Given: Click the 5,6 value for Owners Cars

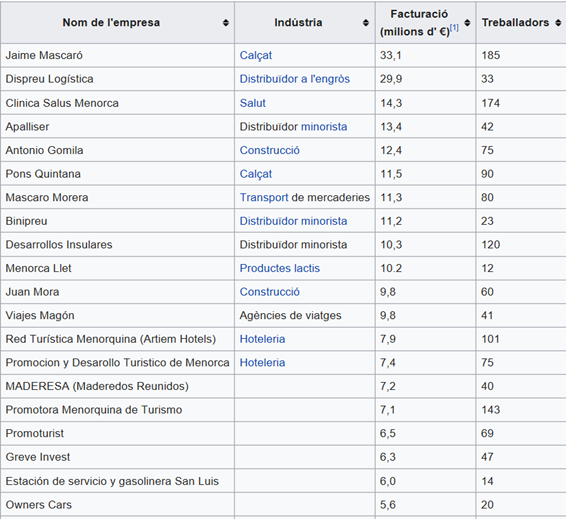Looking at the screenshot, I should click(388, 505).
